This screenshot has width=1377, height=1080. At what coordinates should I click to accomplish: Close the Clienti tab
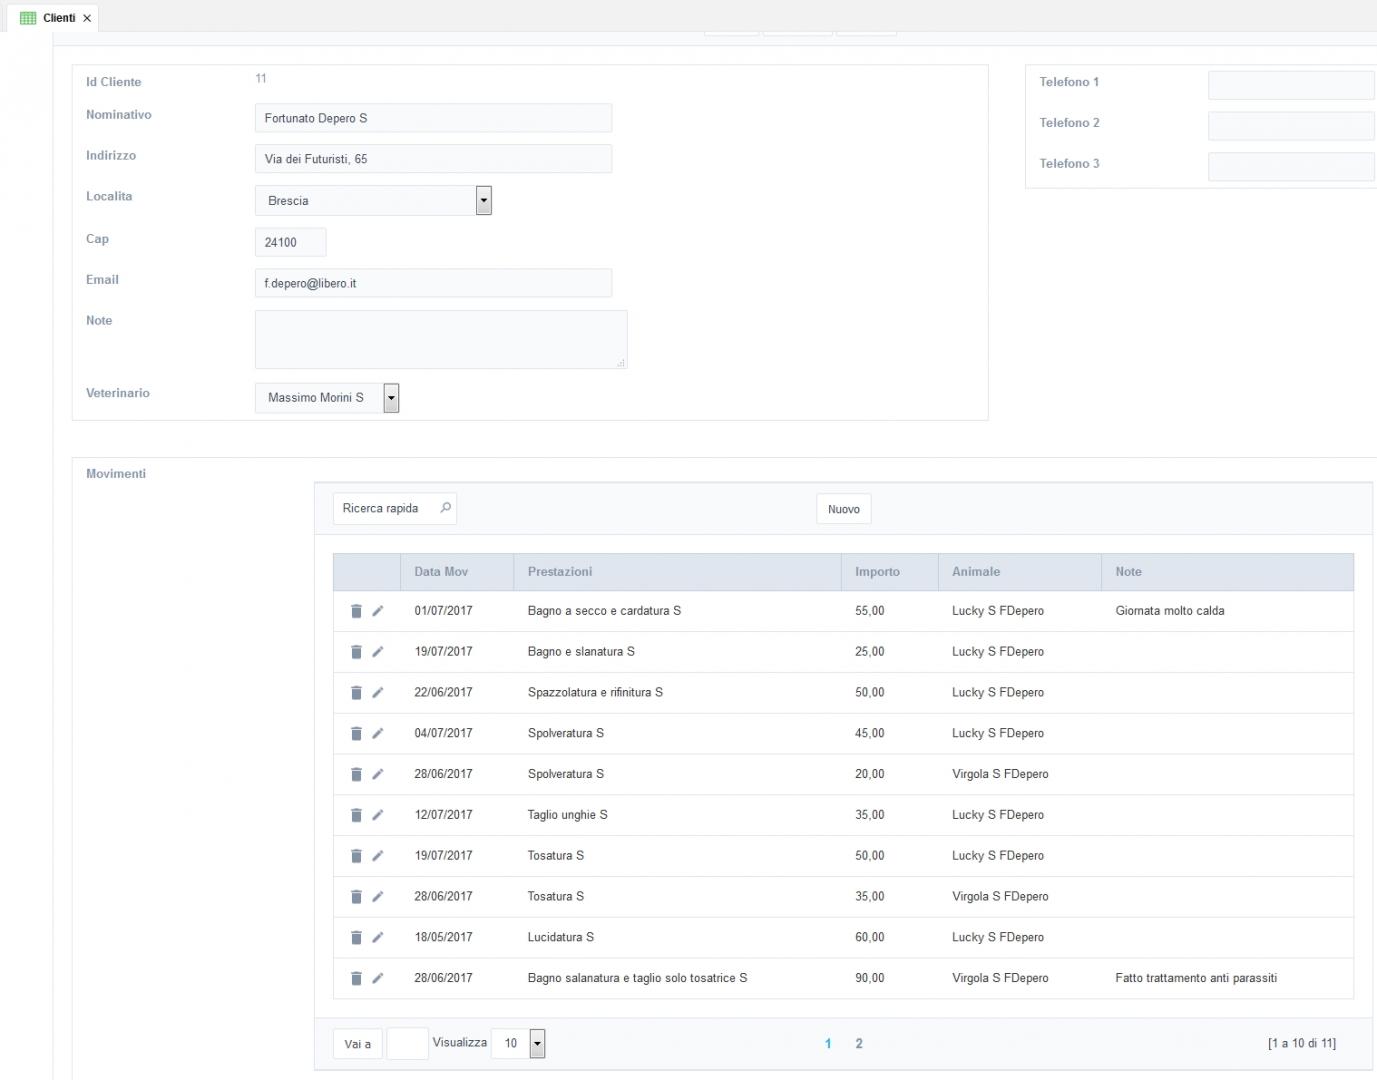87,18
